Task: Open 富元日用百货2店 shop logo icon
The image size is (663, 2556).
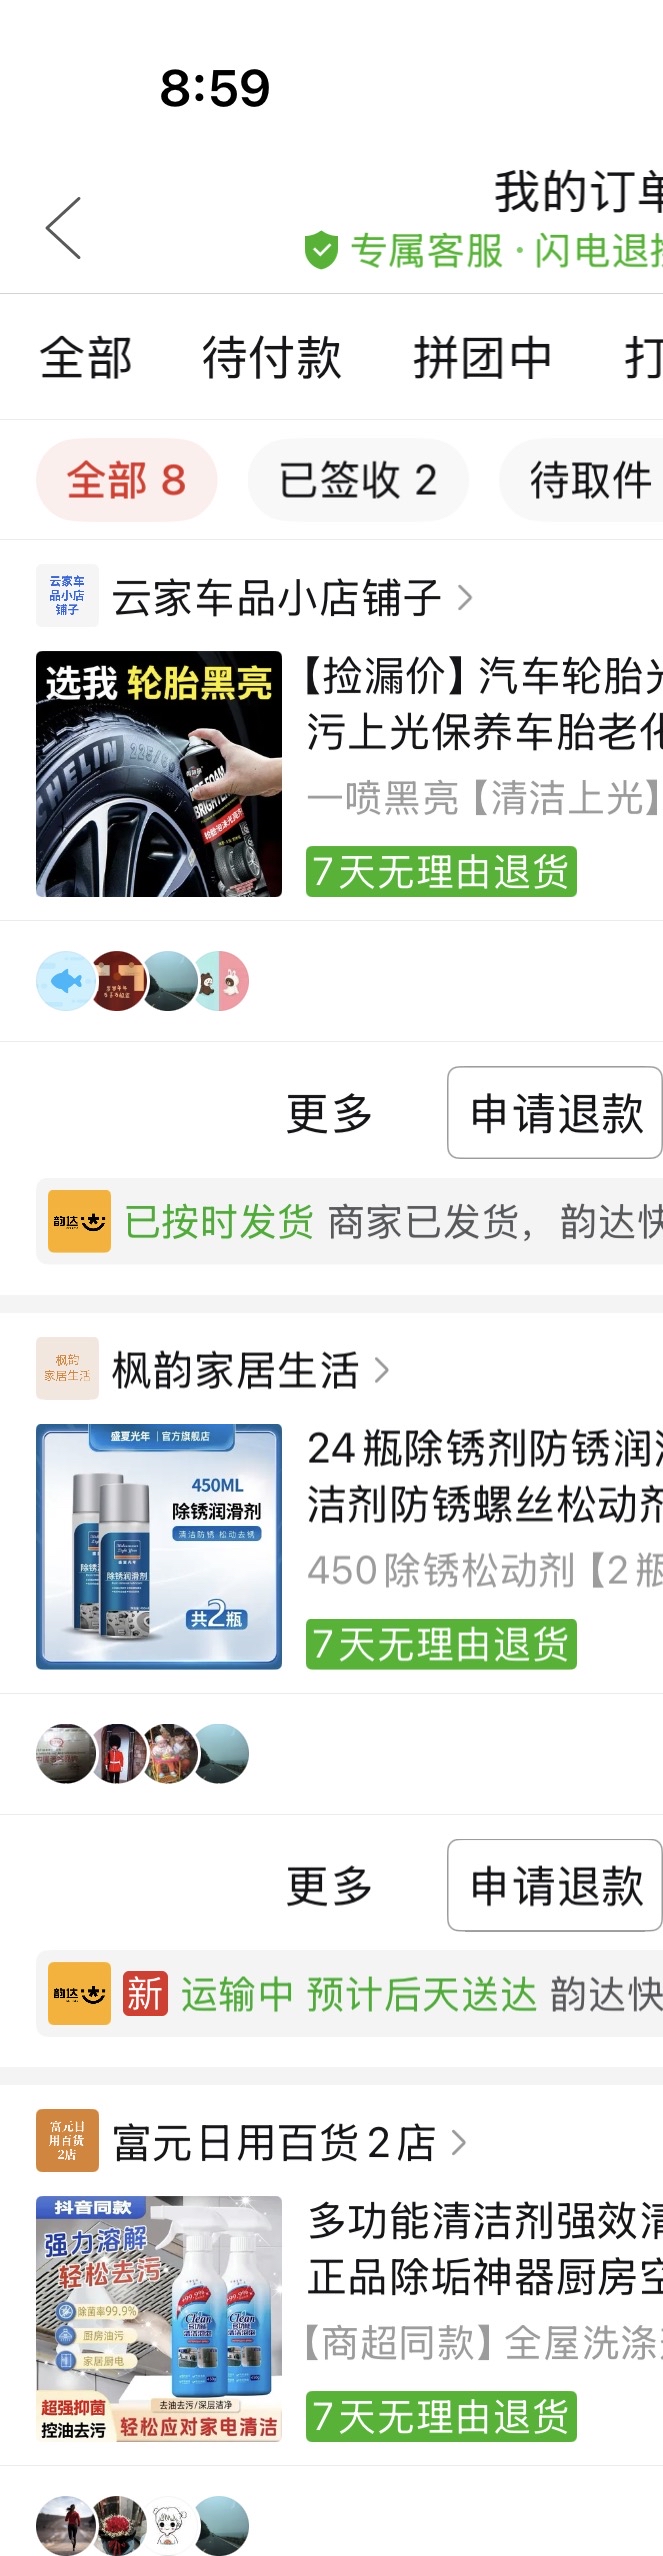Action: [67, 2140]
